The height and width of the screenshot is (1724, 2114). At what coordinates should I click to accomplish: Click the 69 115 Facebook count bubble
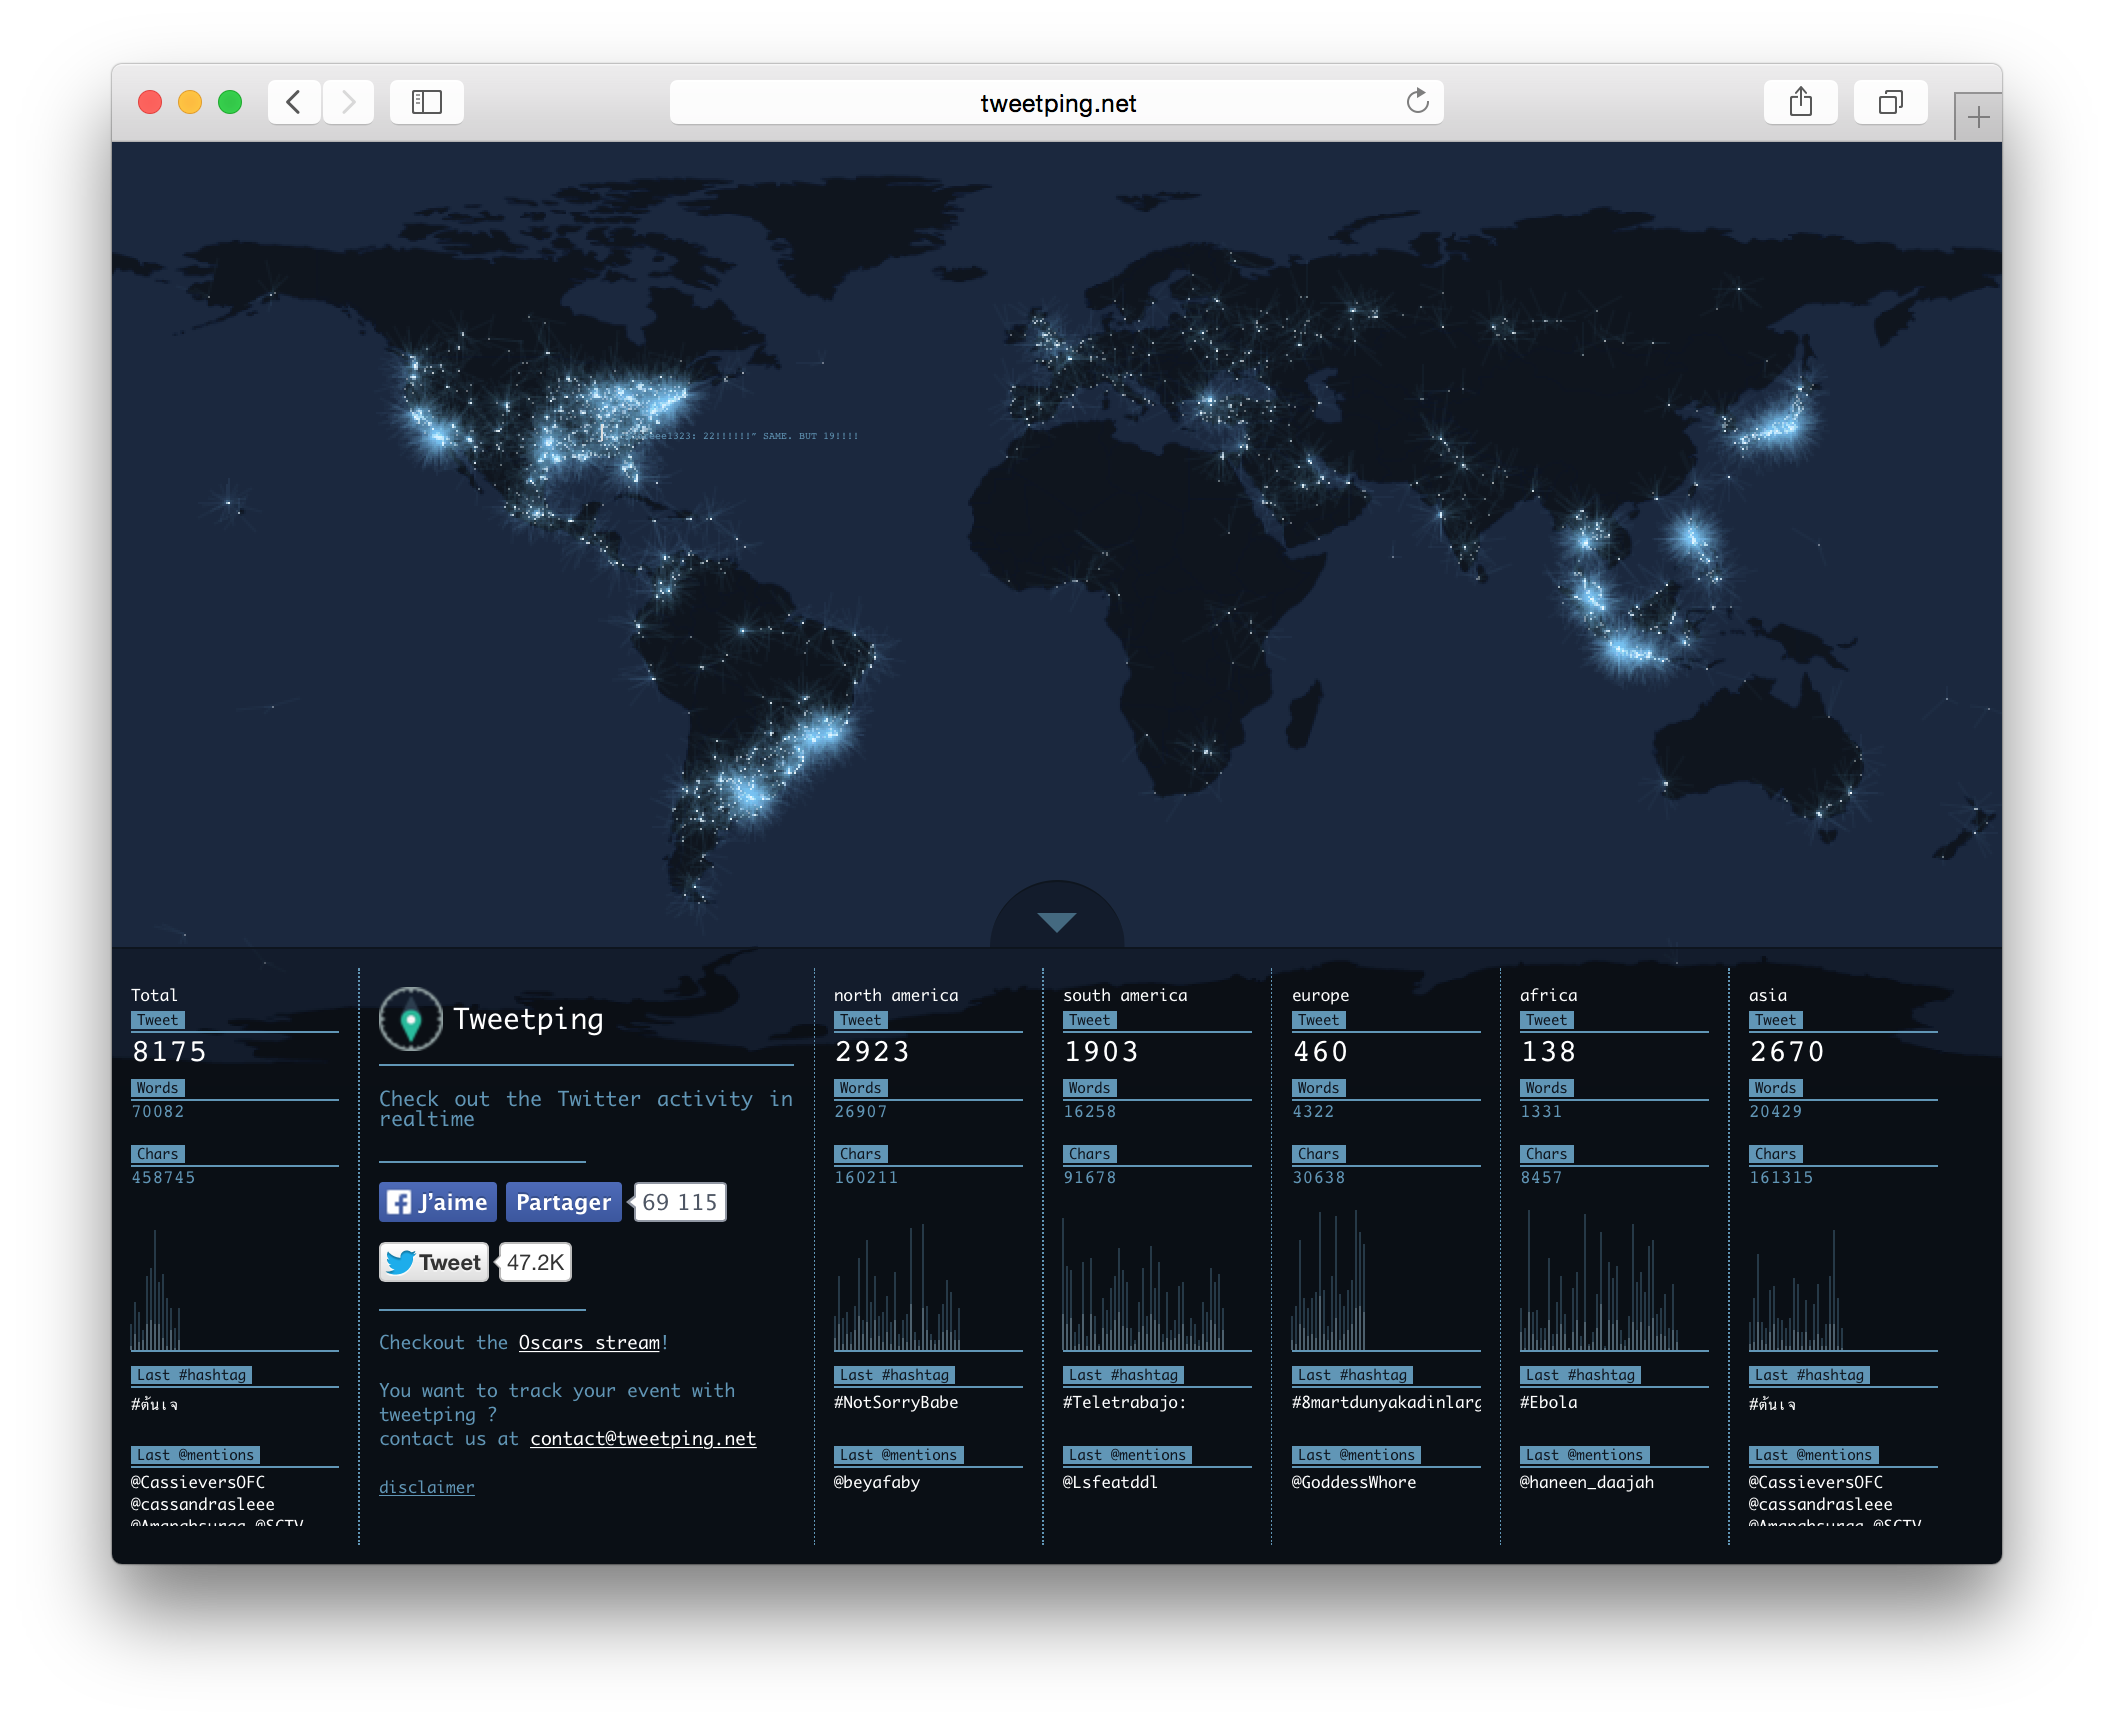click(x=680, y=1202)
